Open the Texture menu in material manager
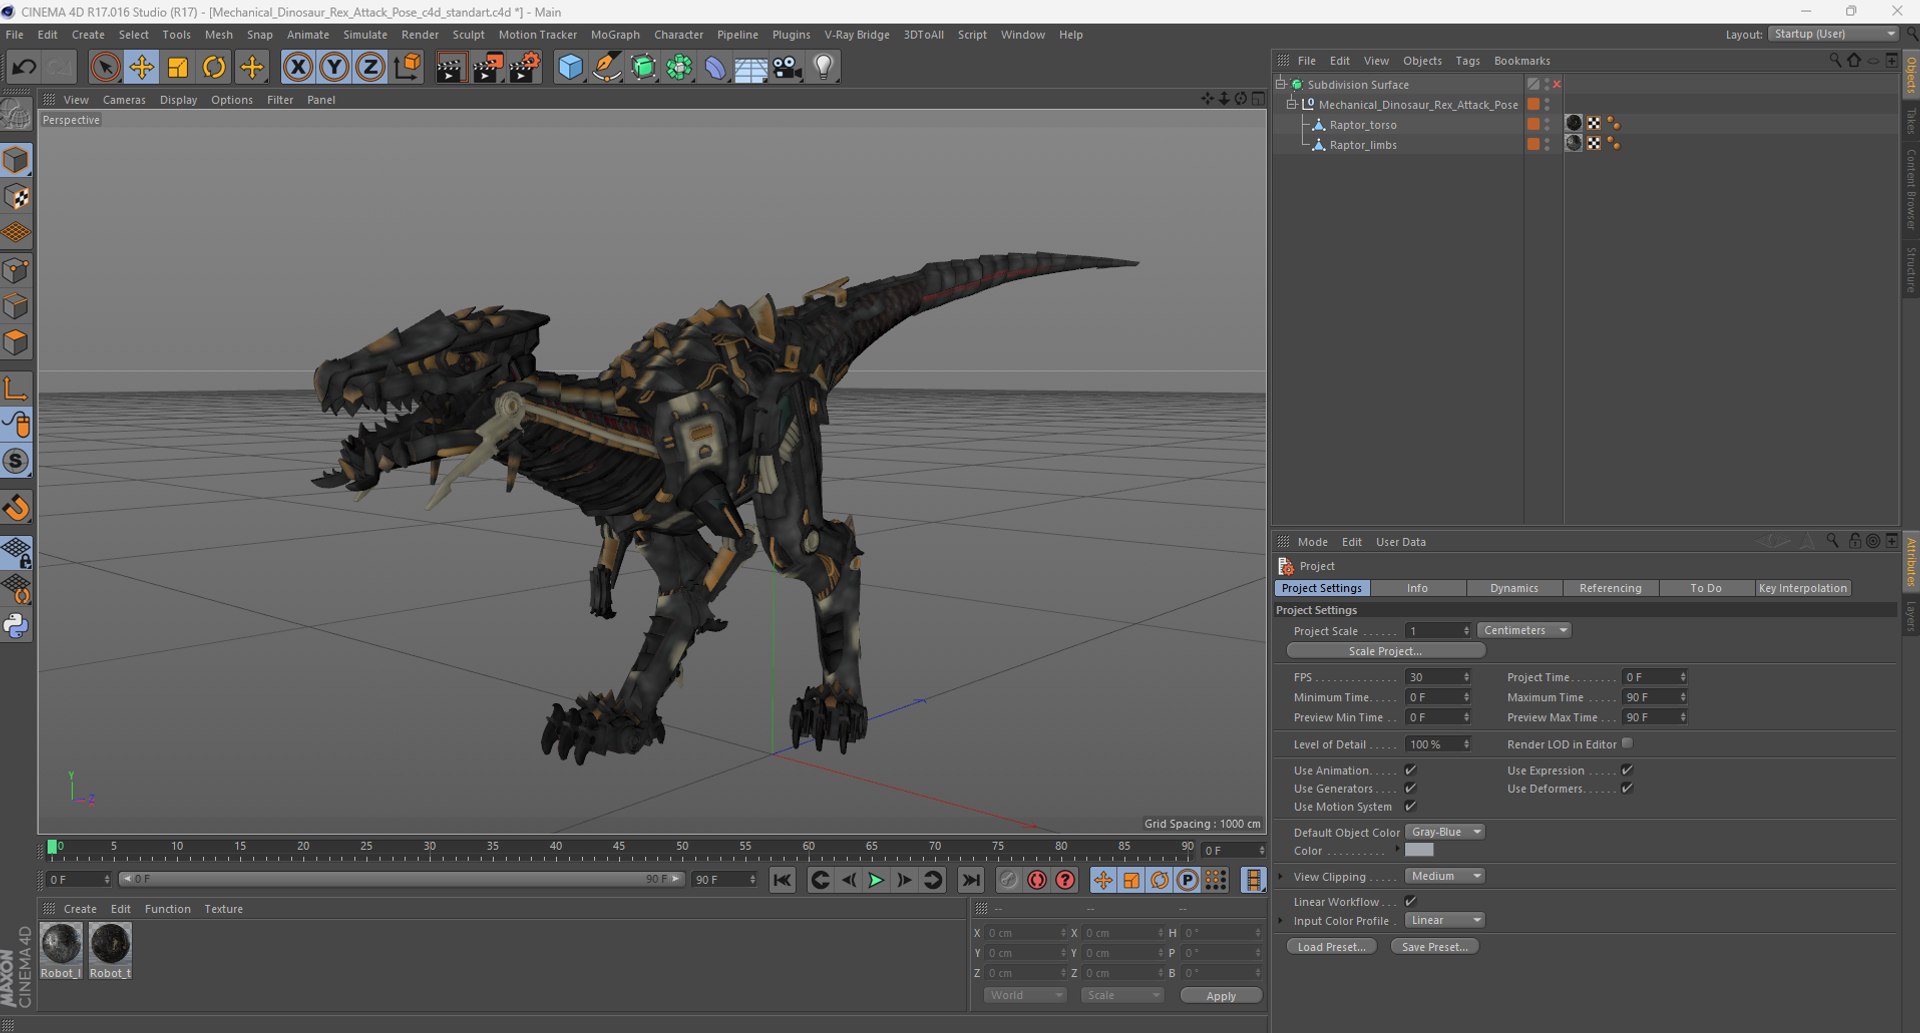This screenshot has width=1920, height=1033. coord(223,909)
